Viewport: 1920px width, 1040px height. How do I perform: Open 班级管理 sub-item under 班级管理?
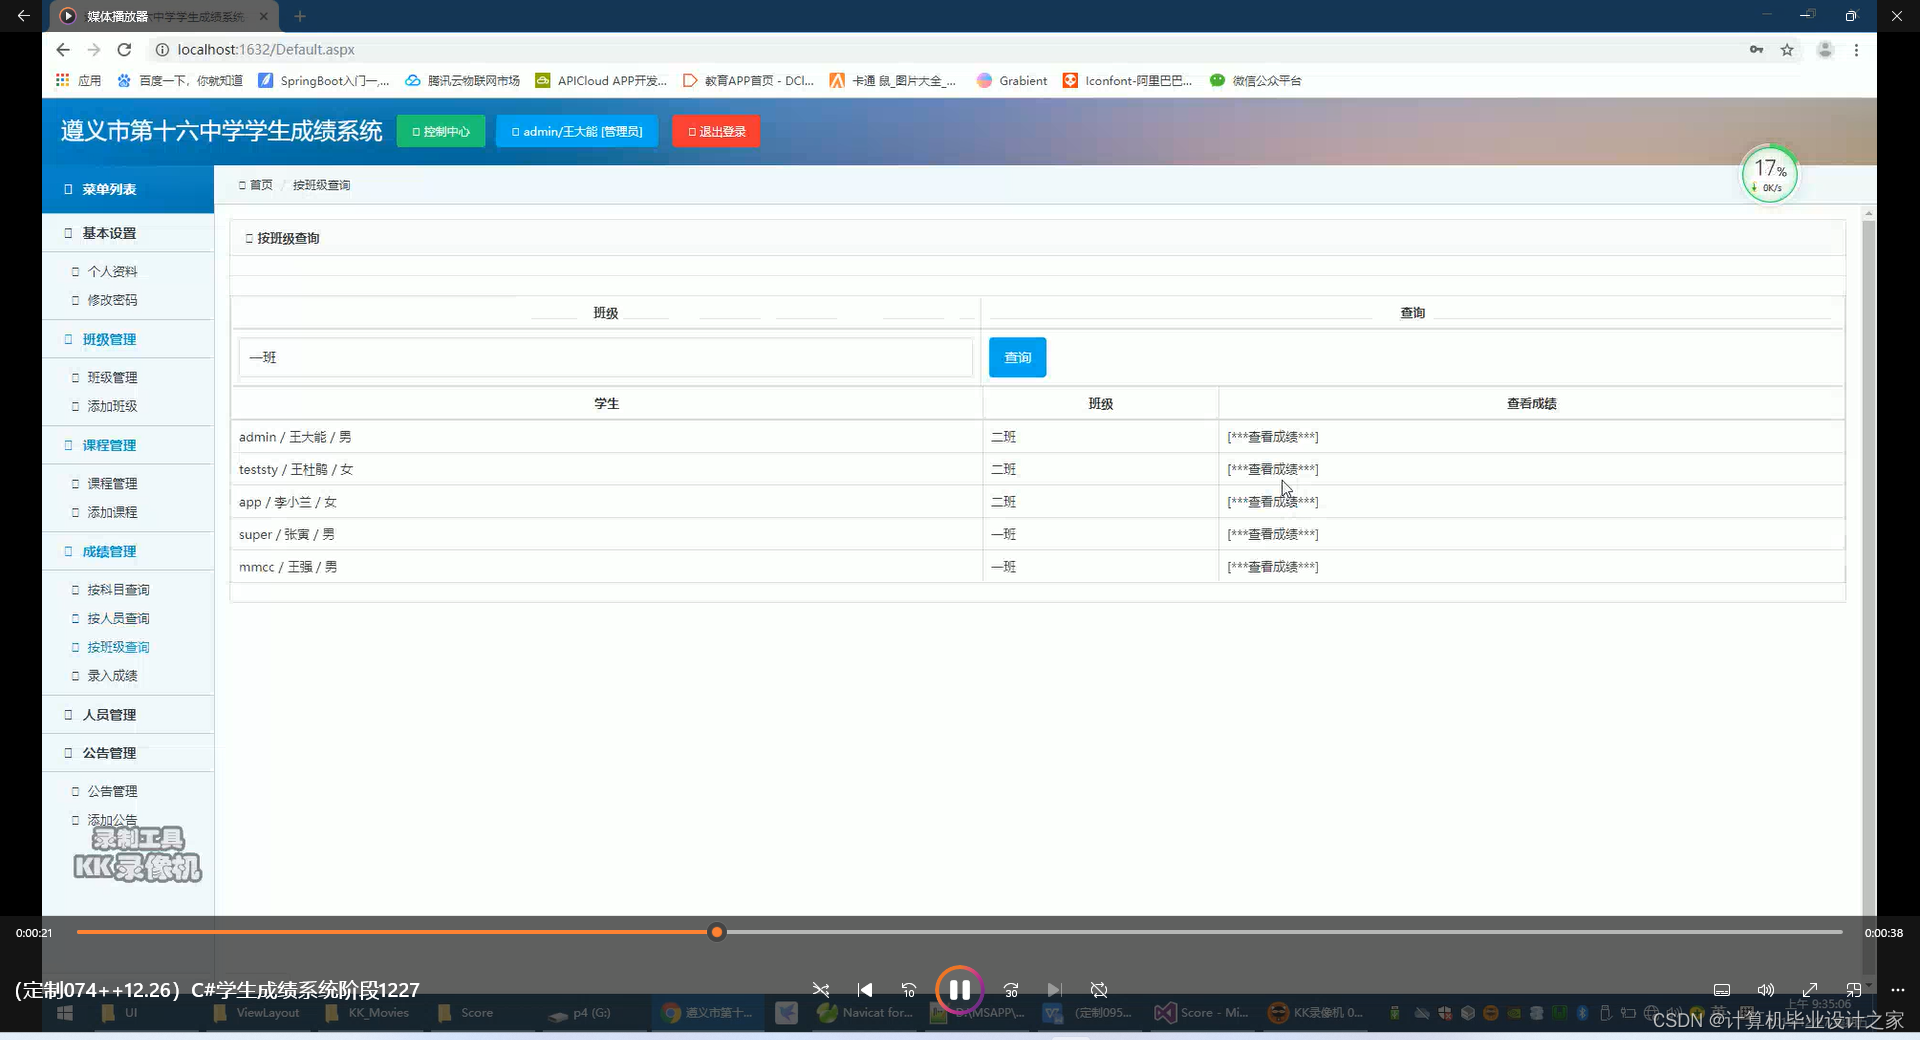click(x=112, y=377)
